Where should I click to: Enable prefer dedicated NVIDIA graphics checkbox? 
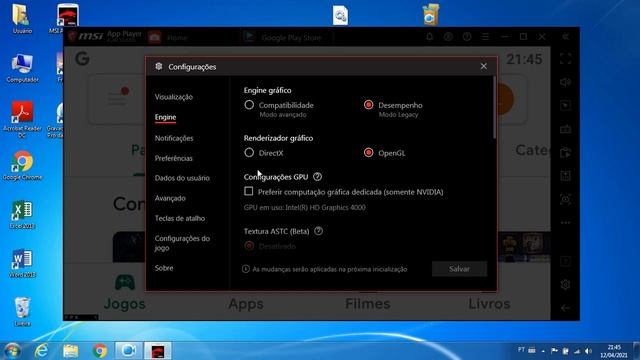pyautogui.click(x=249, y=191)
